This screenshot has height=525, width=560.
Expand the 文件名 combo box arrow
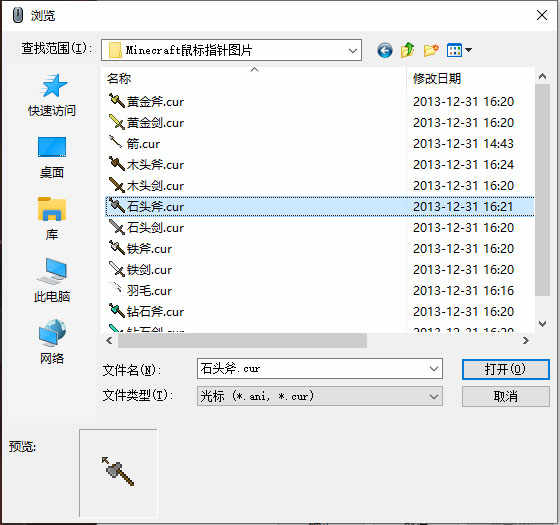coord(434,369)
